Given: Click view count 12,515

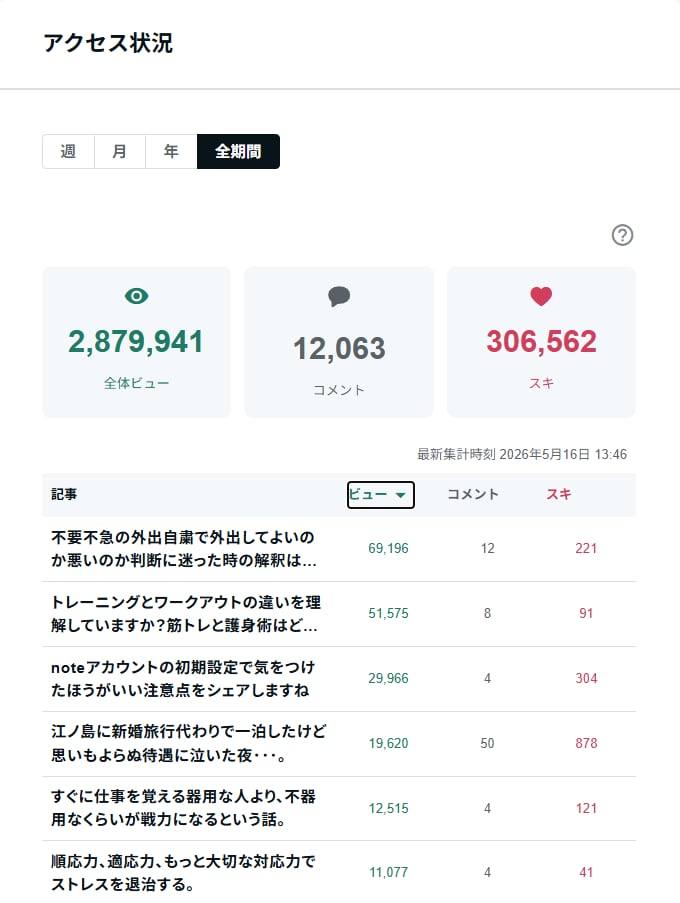Looking at the screenshot, I should pyautogui.click(x=388, y=809).
